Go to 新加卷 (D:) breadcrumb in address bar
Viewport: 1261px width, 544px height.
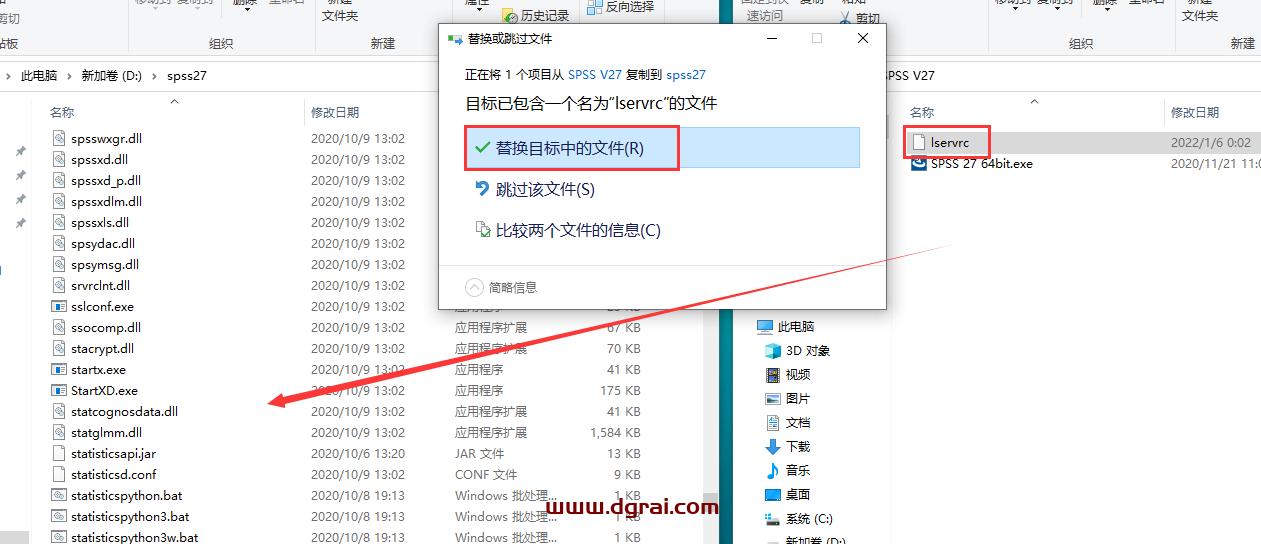111,76
